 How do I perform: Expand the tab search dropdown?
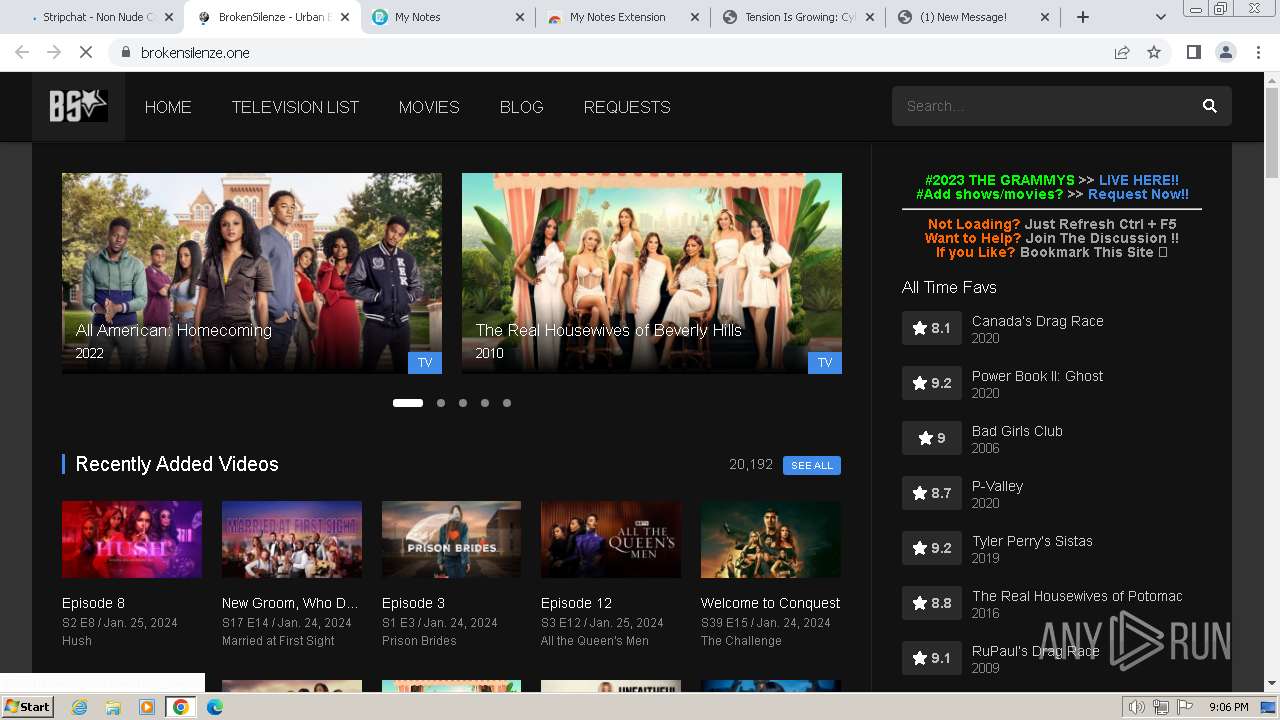[1160, 17]
